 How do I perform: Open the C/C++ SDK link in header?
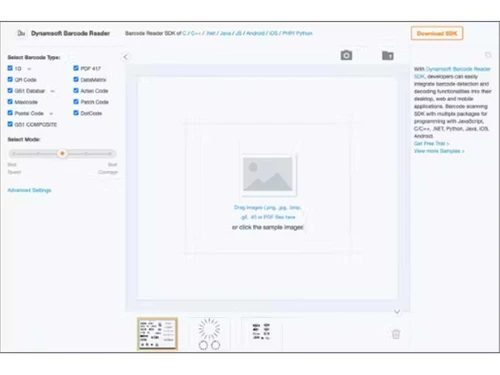click(192, 33)
